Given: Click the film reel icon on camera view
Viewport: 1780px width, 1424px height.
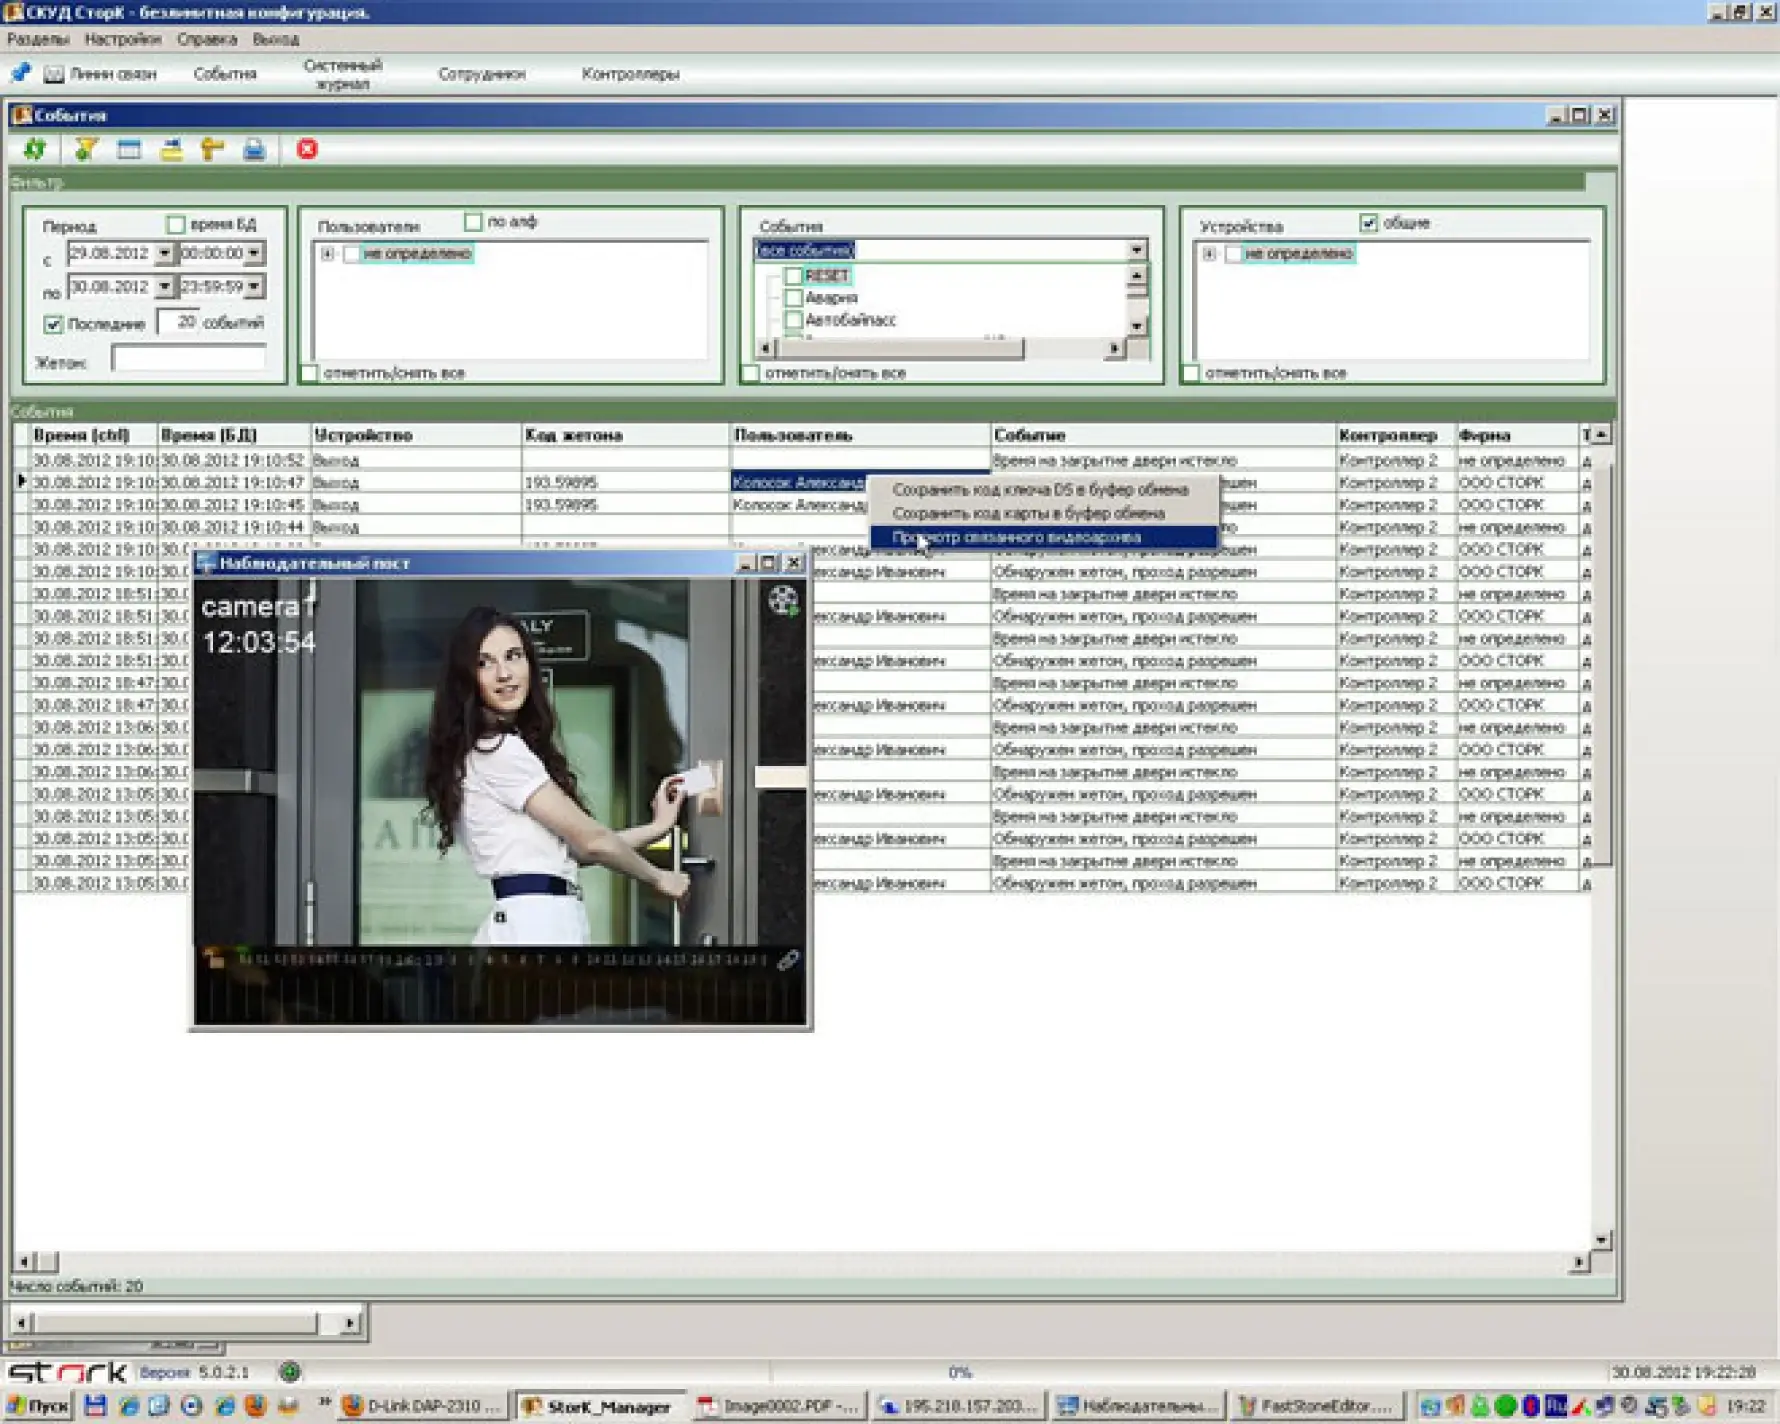Looking at the screenshot, I should [782, 600].
